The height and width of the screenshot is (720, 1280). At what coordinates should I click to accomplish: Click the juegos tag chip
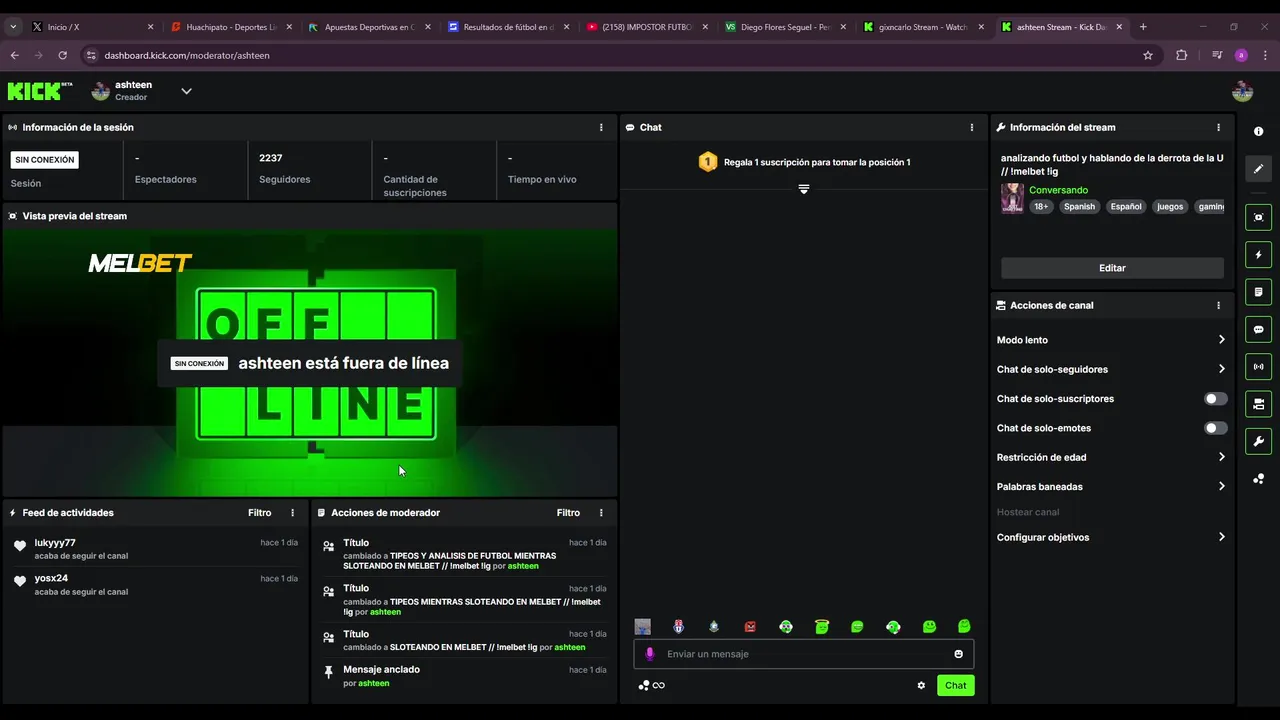tap(1170, 207)
